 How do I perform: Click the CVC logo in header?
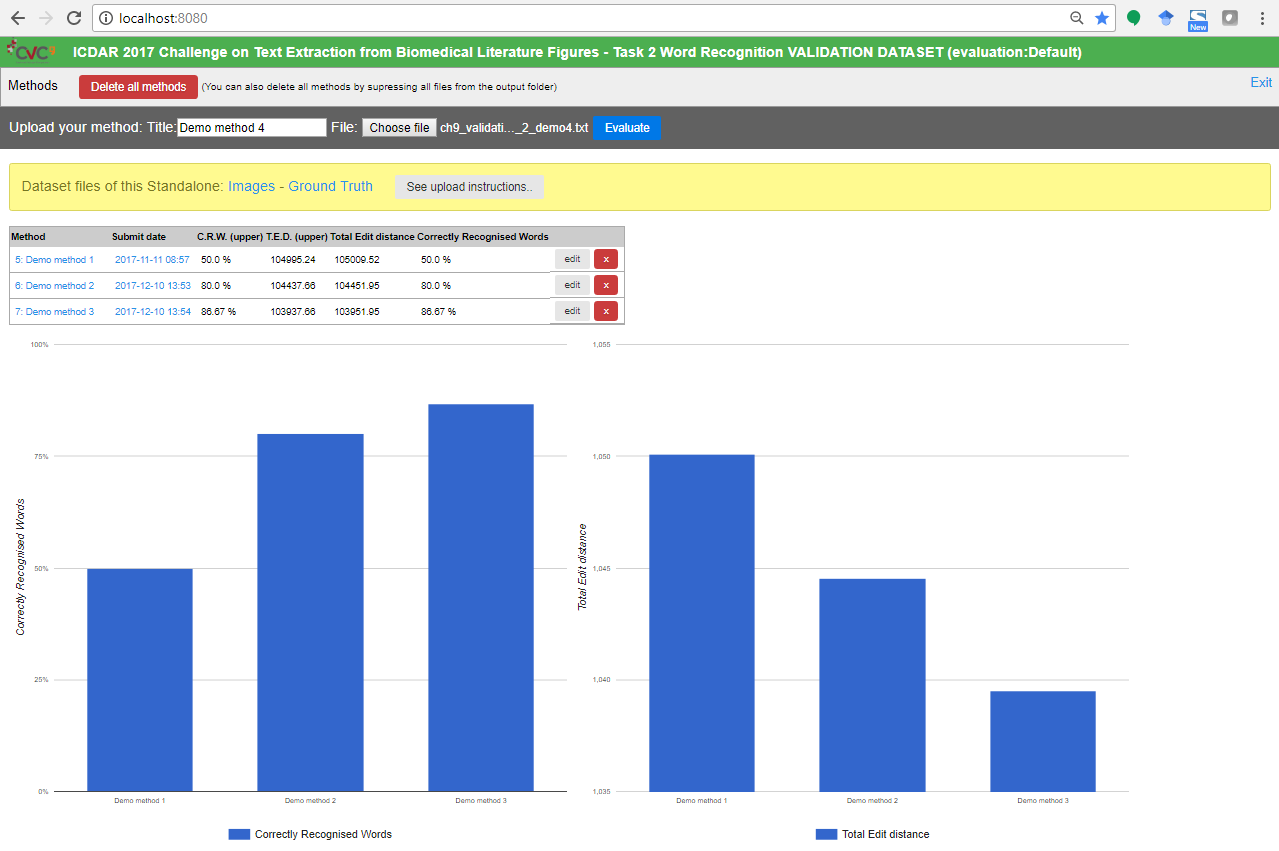pyautogui.click(x=30, y=52)
